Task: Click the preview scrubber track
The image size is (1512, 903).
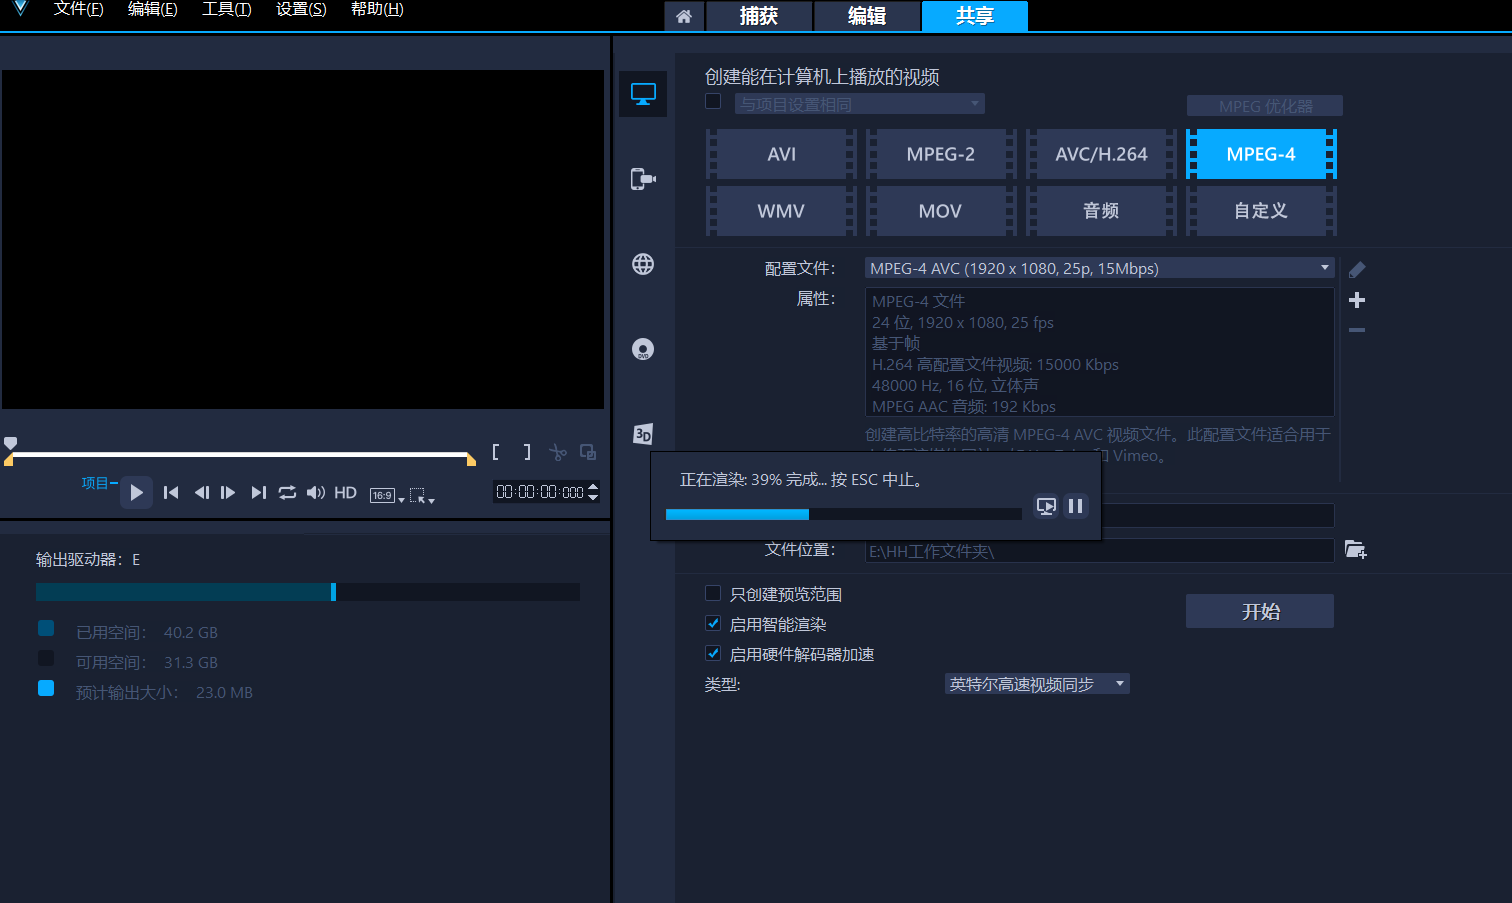Action: tap(240, 454)
